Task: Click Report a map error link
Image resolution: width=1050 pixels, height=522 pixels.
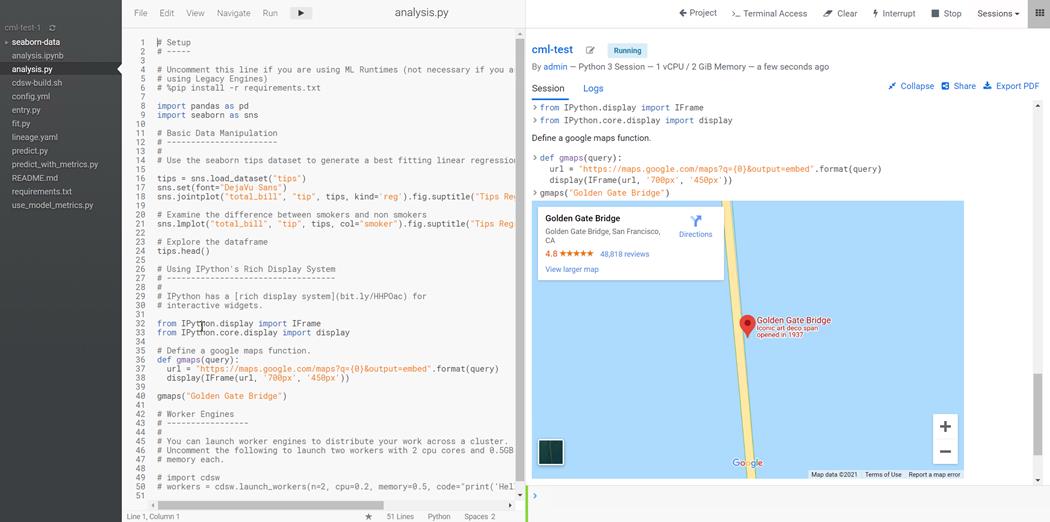Action: (934, 474)
